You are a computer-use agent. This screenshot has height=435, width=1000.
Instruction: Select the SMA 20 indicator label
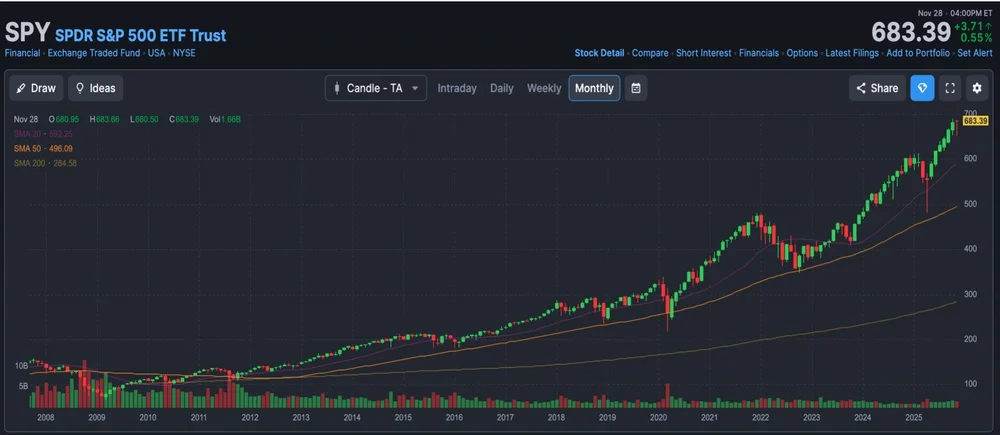(41, 134)
